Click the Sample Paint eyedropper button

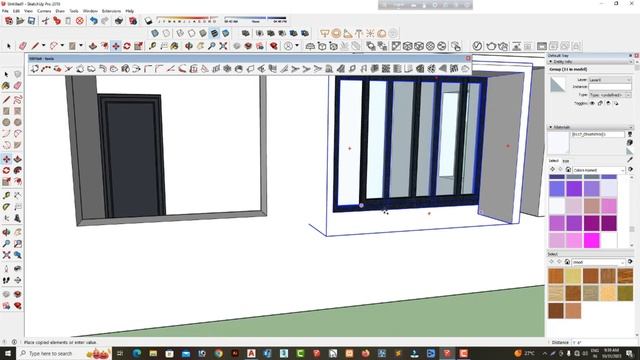click(630, 160)
